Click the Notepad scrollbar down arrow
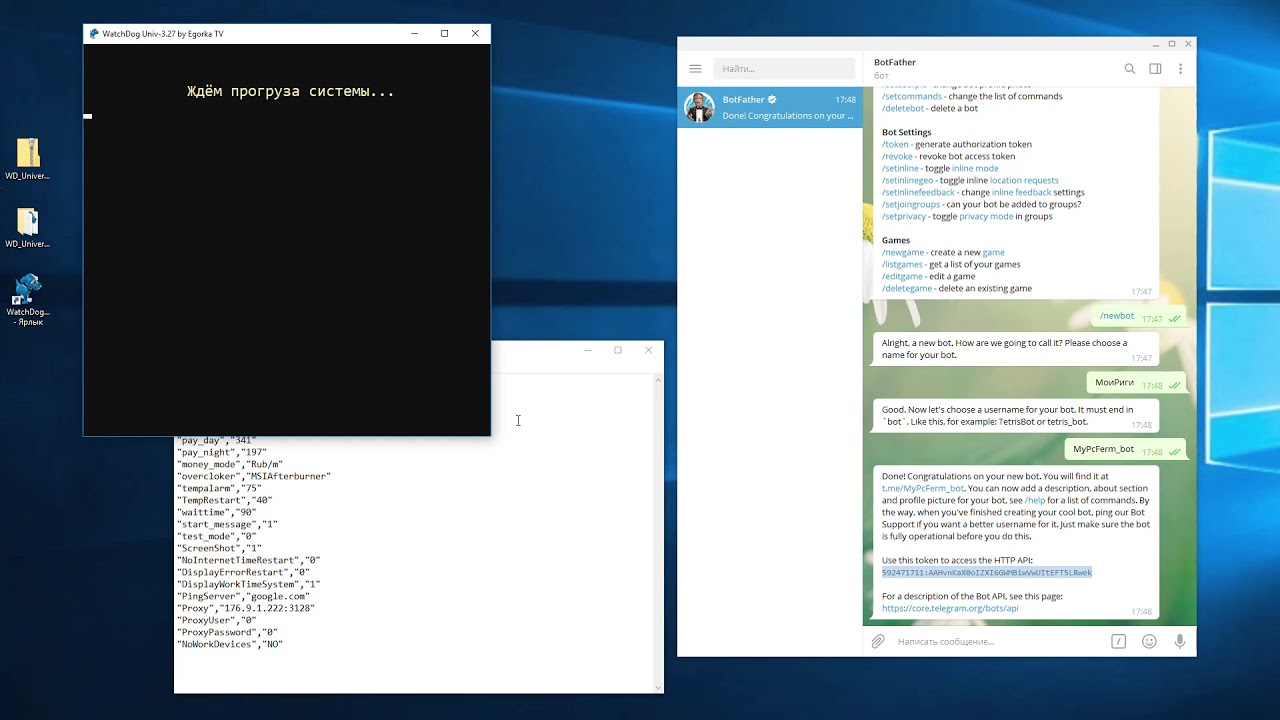The width and height of the screenshot is (1280, 720). click(x=658, y=687)
